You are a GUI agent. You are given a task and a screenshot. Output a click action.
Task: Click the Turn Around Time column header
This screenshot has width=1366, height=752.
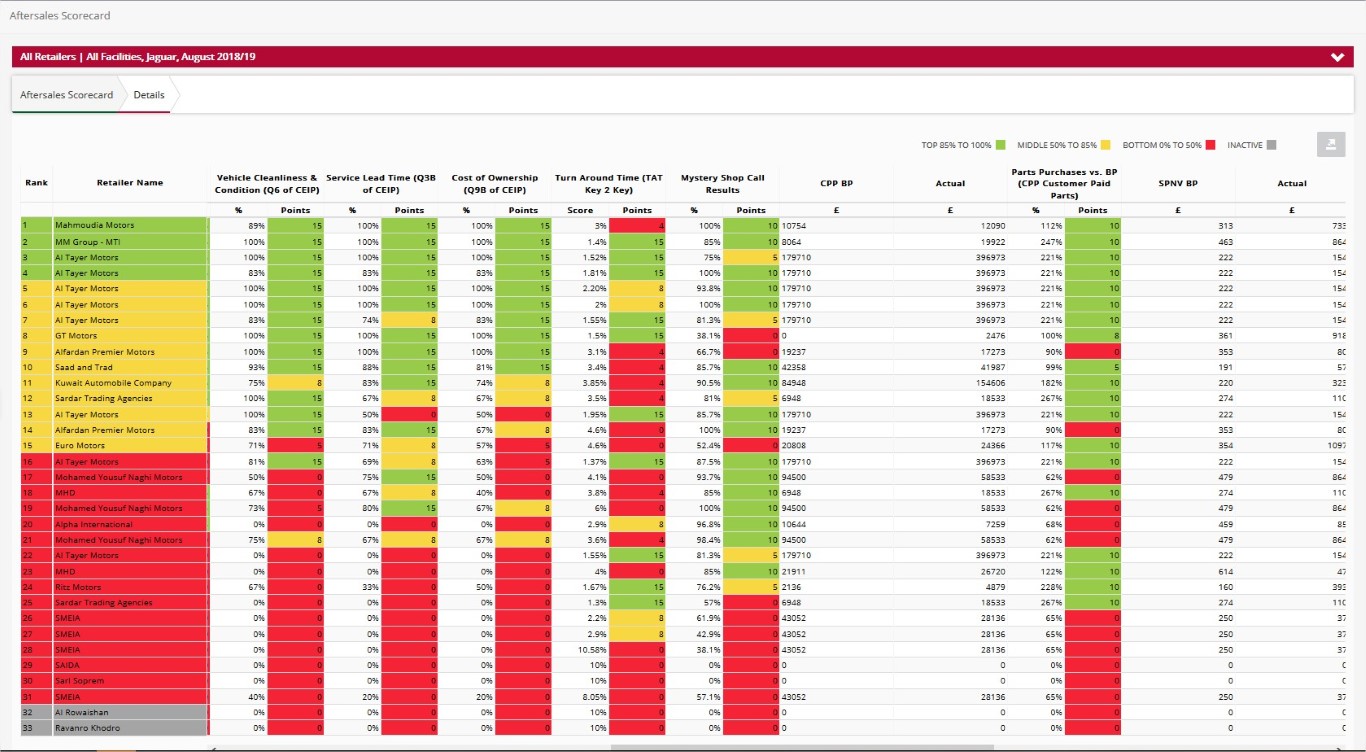pyautogui.click(x=608, y=183)
